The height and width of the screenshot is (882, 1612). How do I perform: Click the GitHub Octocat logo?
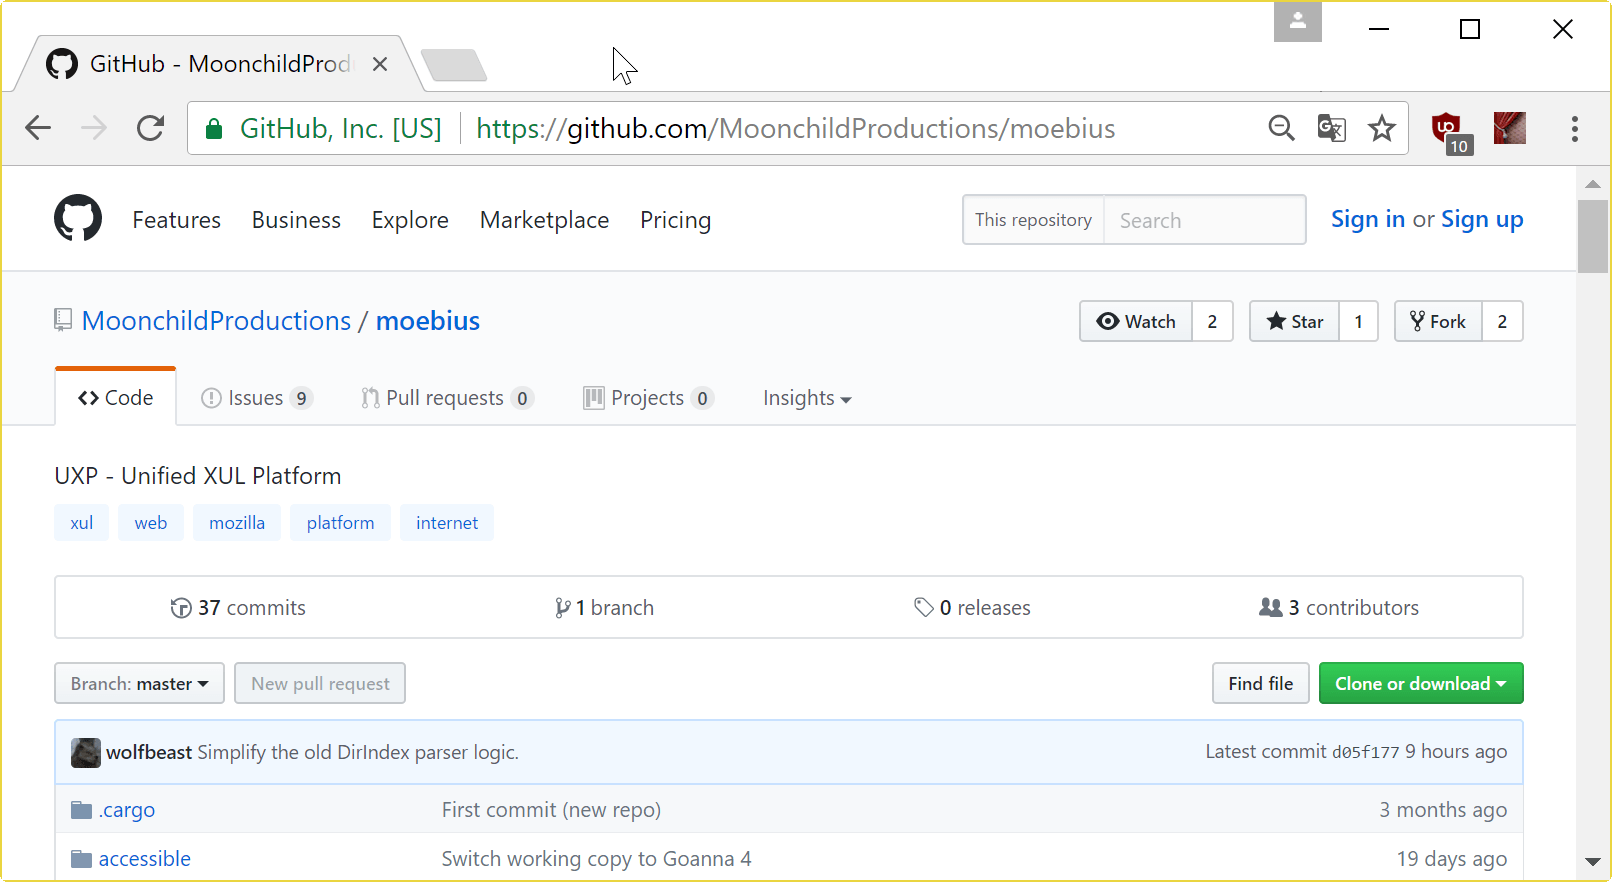tap(78, 218)
